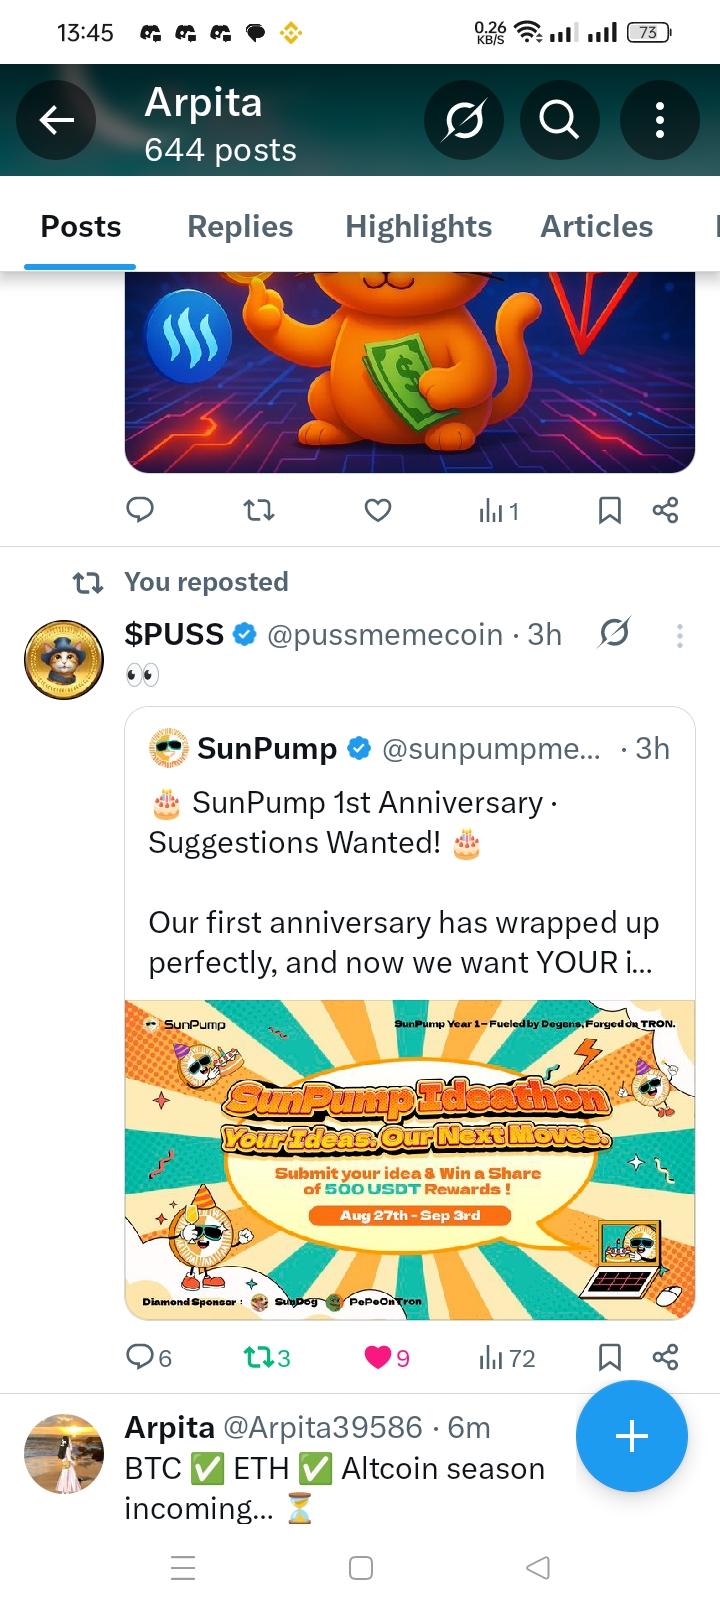Search within Arpita's posts
Viewport: 720px width, 1612px height.
pyautogui.click(x=559, y=120)
